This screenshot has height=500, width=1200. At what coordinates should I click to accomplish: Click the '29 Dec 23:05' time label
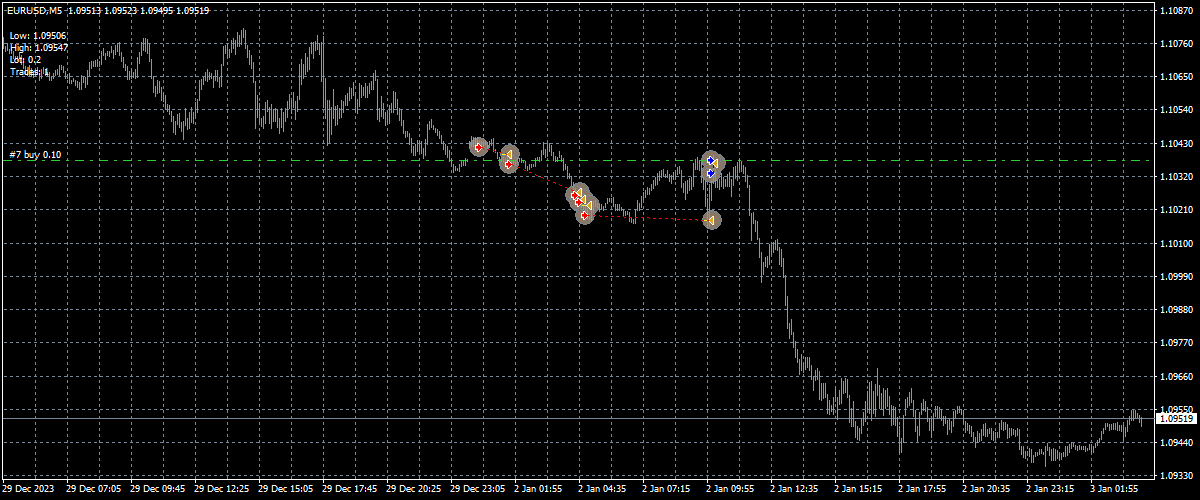(477, 490)
